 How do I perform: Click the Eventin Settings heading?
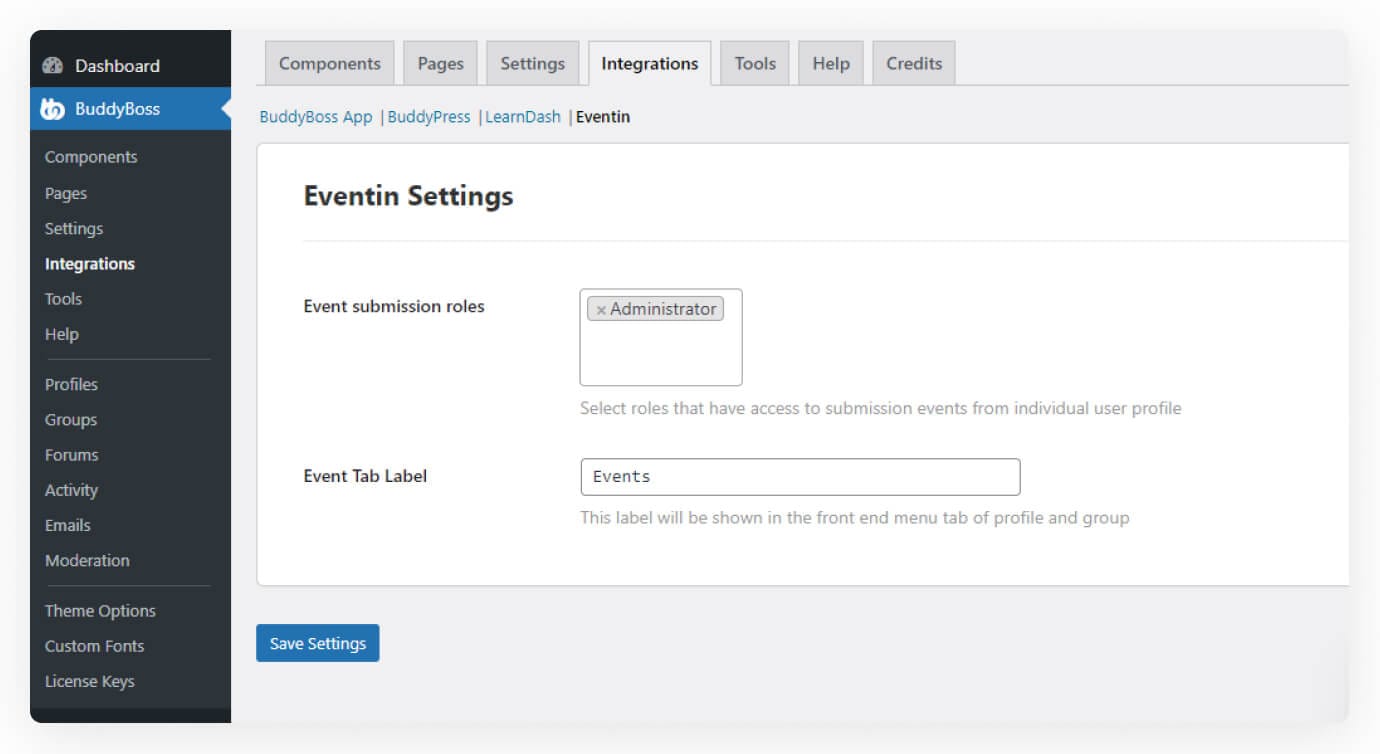(x=408, y=196)
